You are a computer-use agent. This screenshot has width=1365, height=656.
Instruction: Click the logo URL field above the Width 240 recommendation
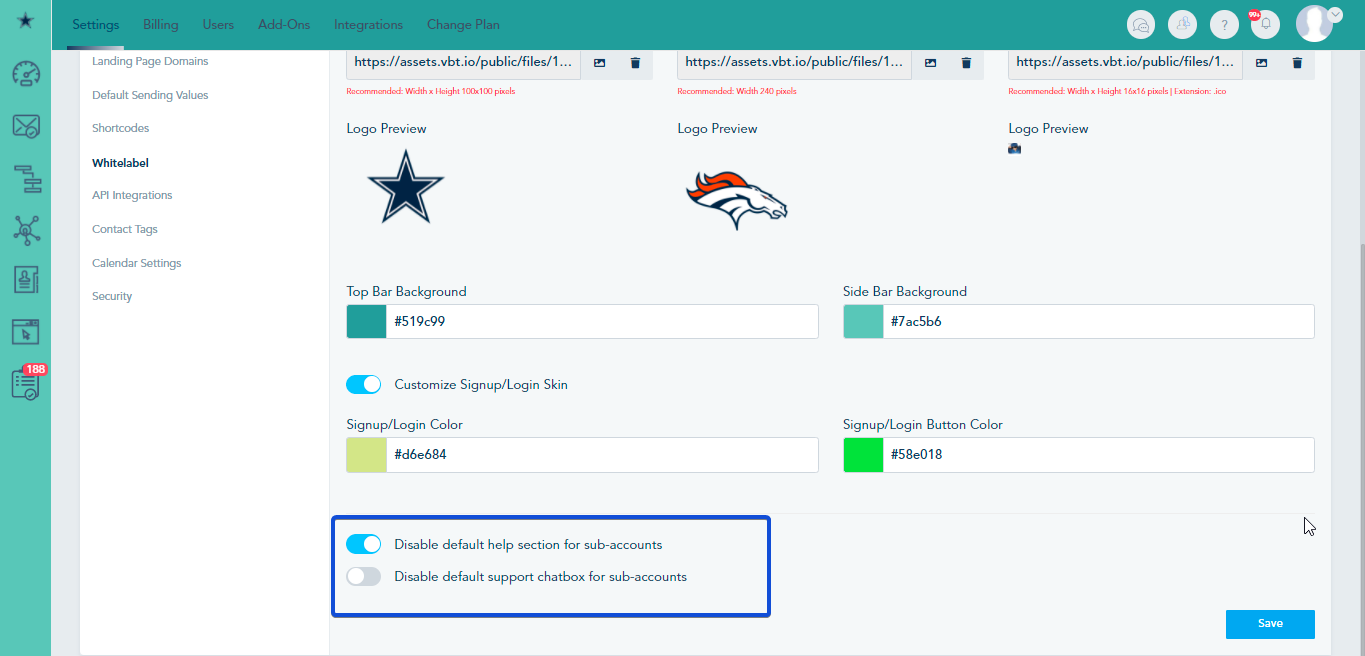coord(794,62)
